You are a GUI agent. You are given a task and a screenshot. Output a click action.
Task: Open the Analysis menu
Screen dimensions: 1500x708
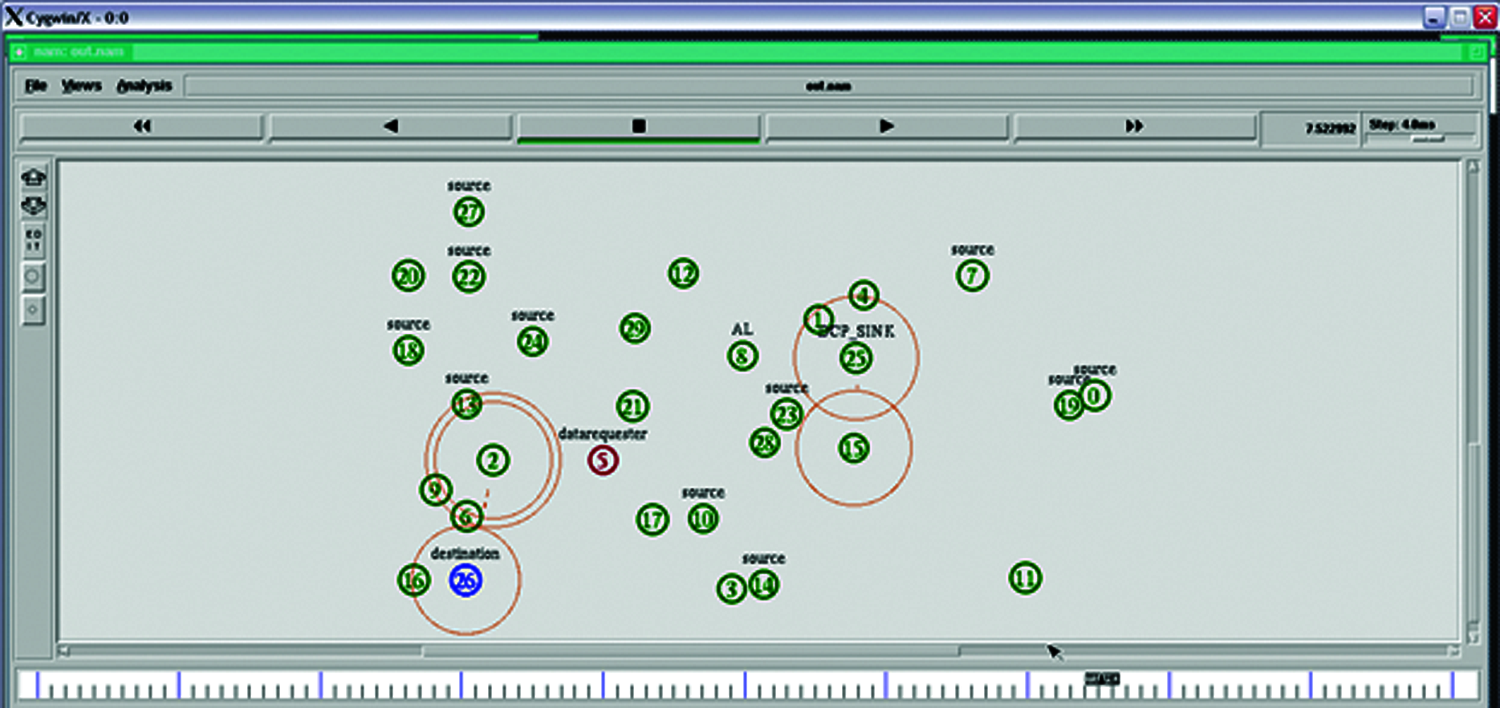144,86
